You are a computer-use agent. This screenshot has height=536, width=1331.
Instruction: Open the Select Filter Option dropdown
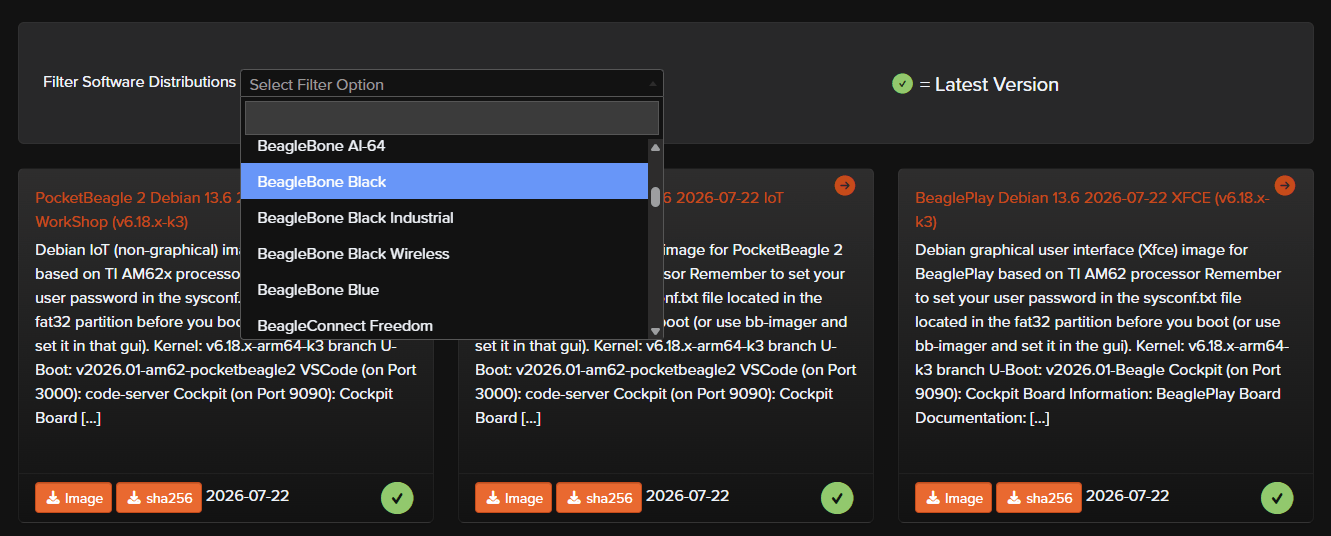(451, 84)
